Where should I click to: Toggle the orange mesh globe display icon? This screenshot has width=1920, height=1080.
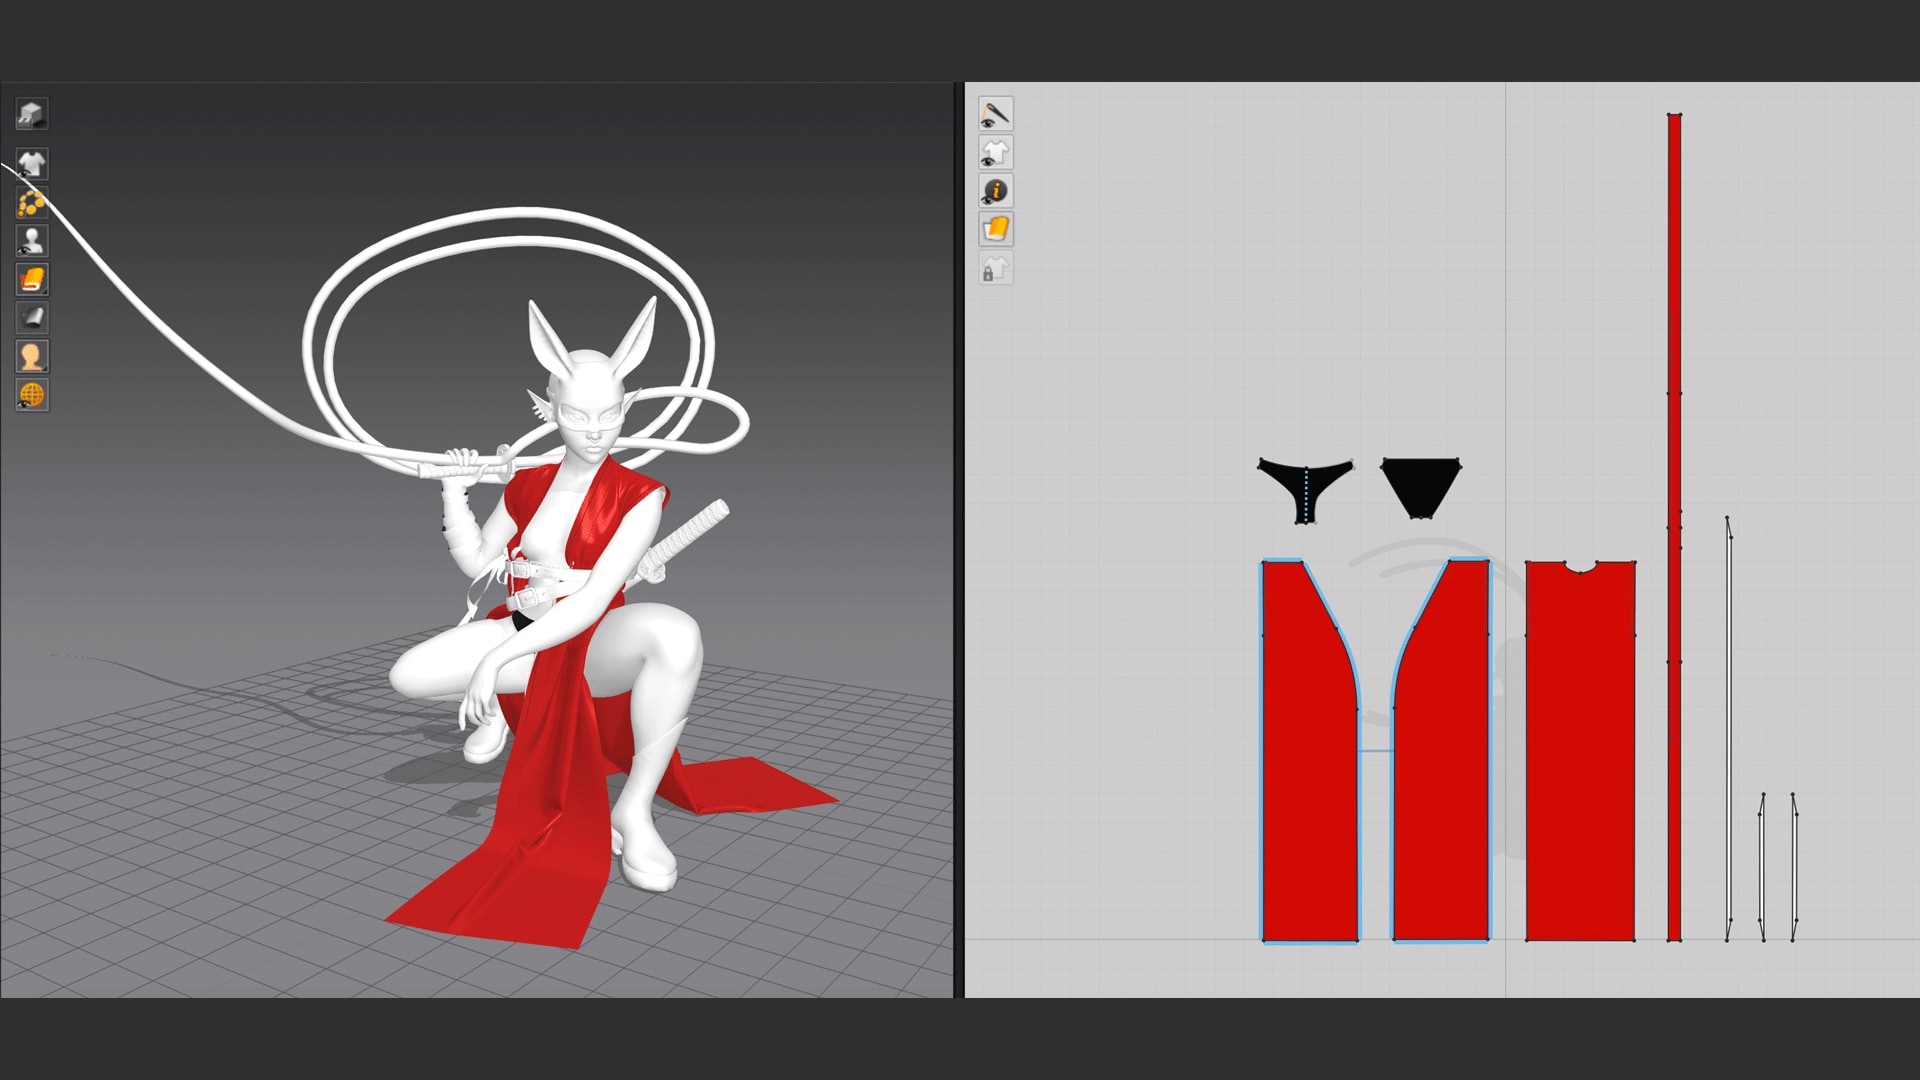(32, 394)
